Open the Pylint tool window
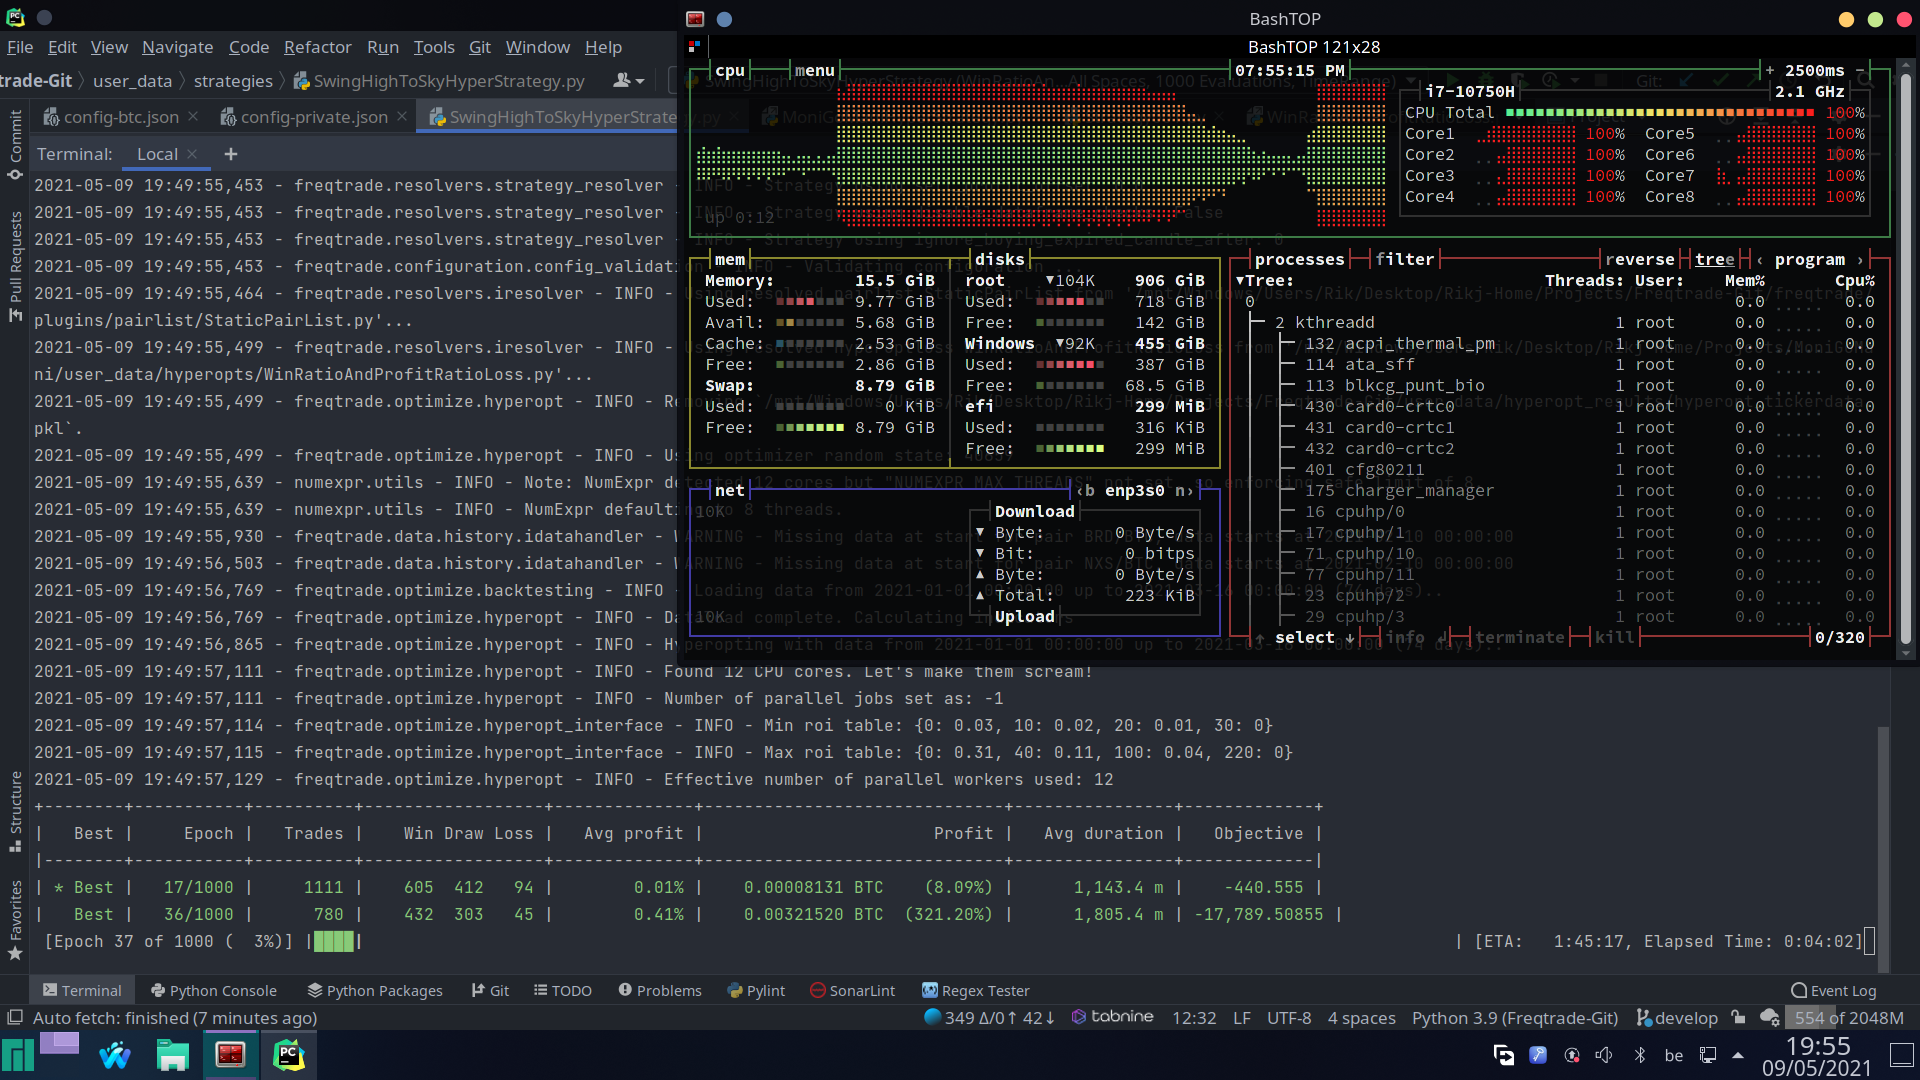 coord(756,990)
